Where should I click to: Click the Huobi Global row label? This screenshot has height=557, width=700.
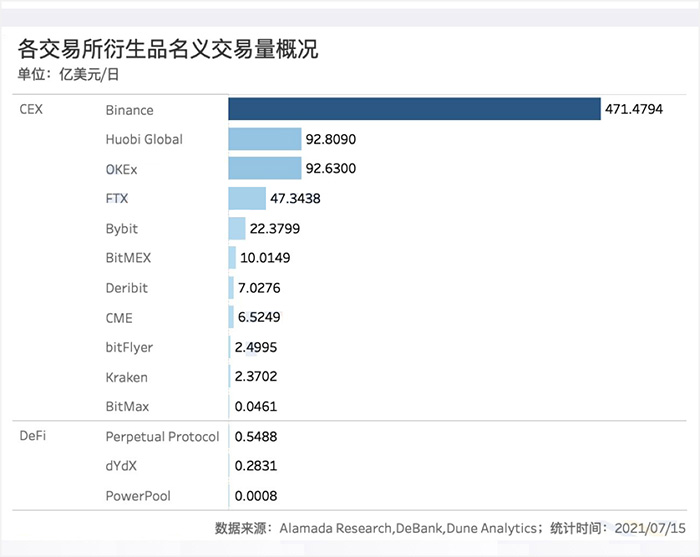click(x=144, y=139)
